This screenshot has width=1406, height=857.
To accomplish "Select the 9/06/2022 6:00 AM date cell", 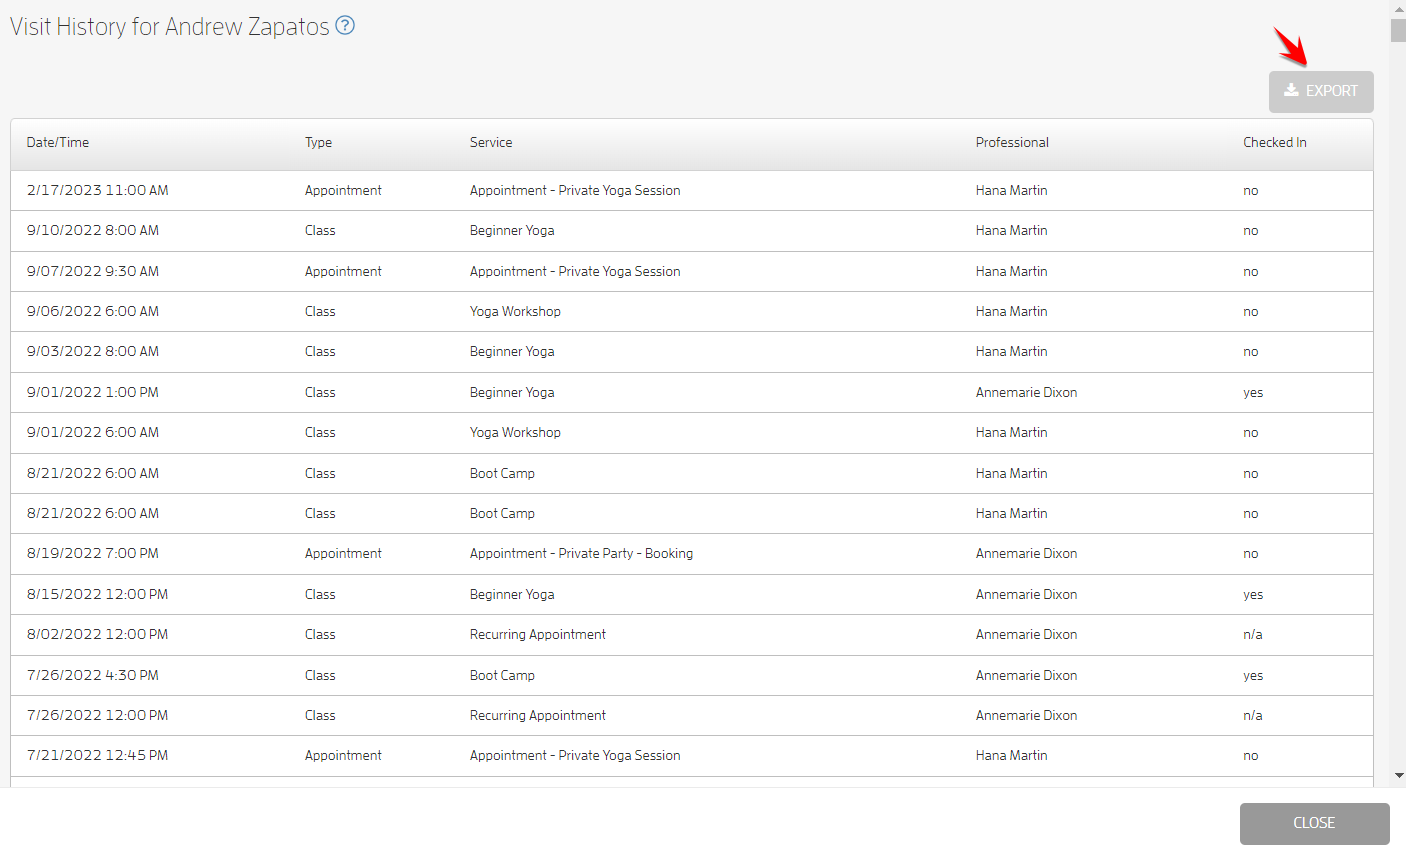I will coord(93,311).
